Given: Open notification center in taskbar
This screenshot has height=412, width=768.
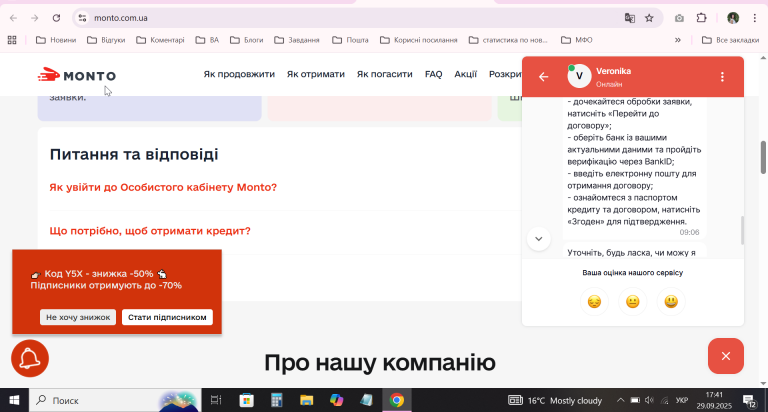Looking at the screenshot, I should point(749,401).
